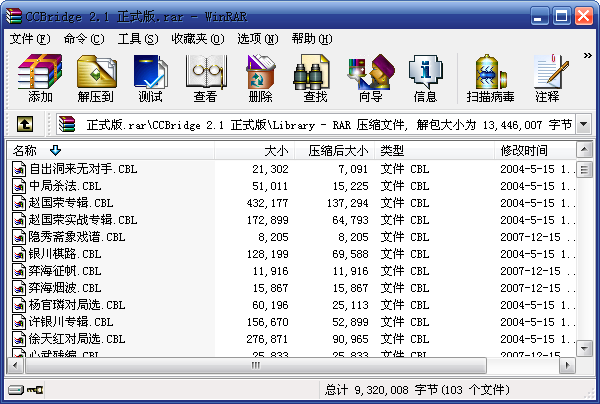Click horizontal scrollbar right arrow
Screen dimensions: 600x404
point(567,366)
